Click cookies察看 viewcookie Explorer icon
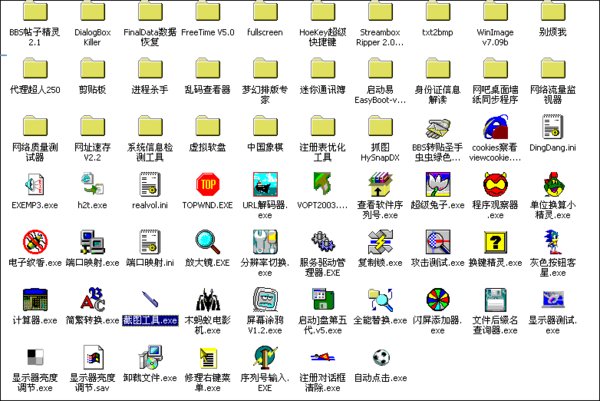The height and width of the screenshot is (401, 600). point(495,127)
